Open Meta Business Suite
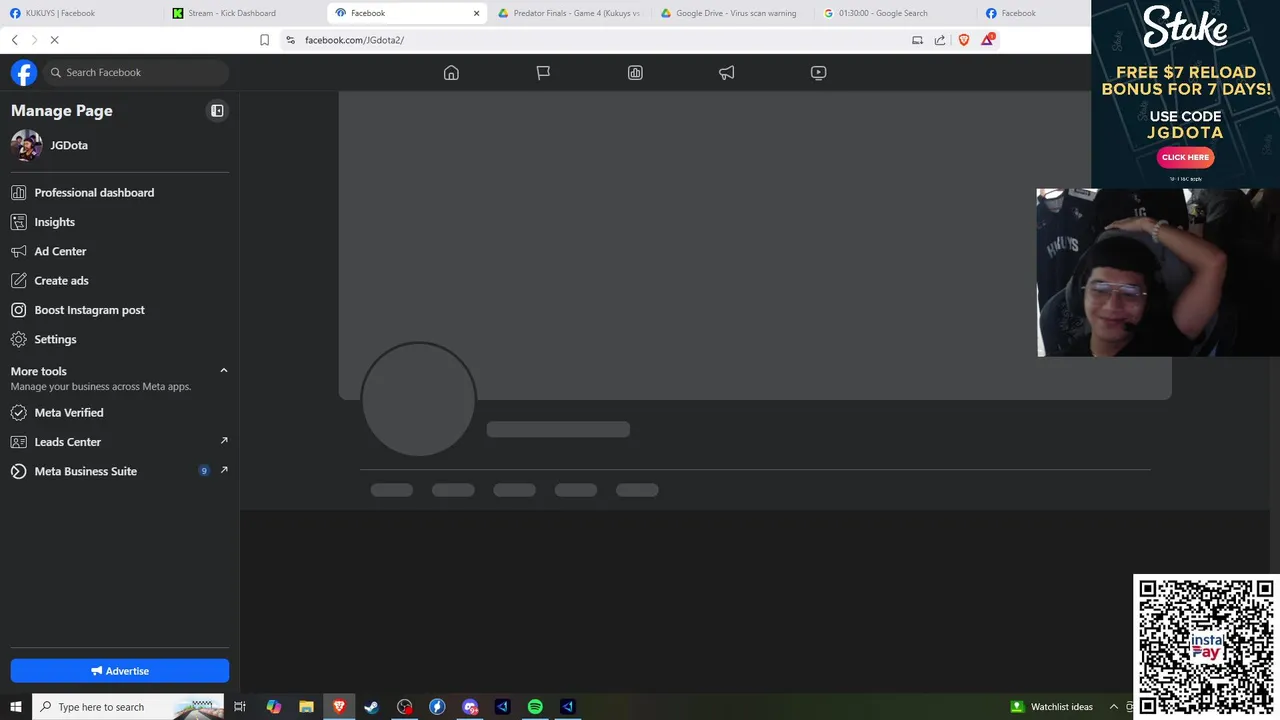 (120, 471)
